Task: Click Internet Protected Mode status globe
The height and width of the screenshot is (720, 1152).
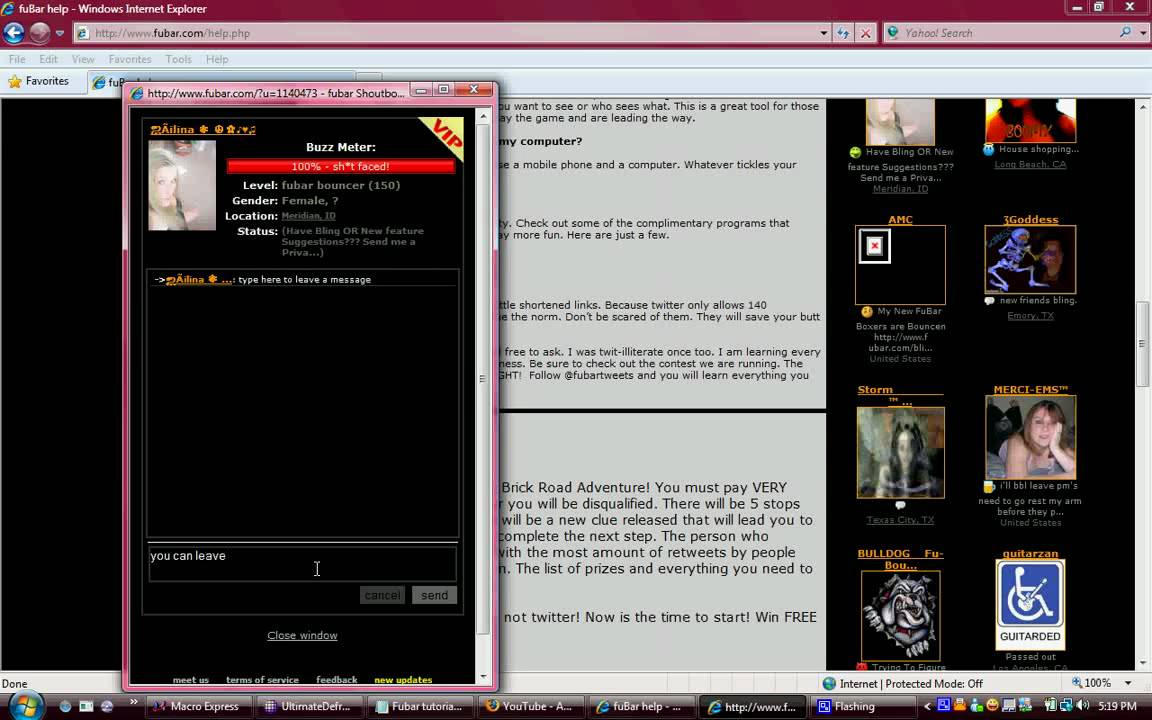Action: 829,683
